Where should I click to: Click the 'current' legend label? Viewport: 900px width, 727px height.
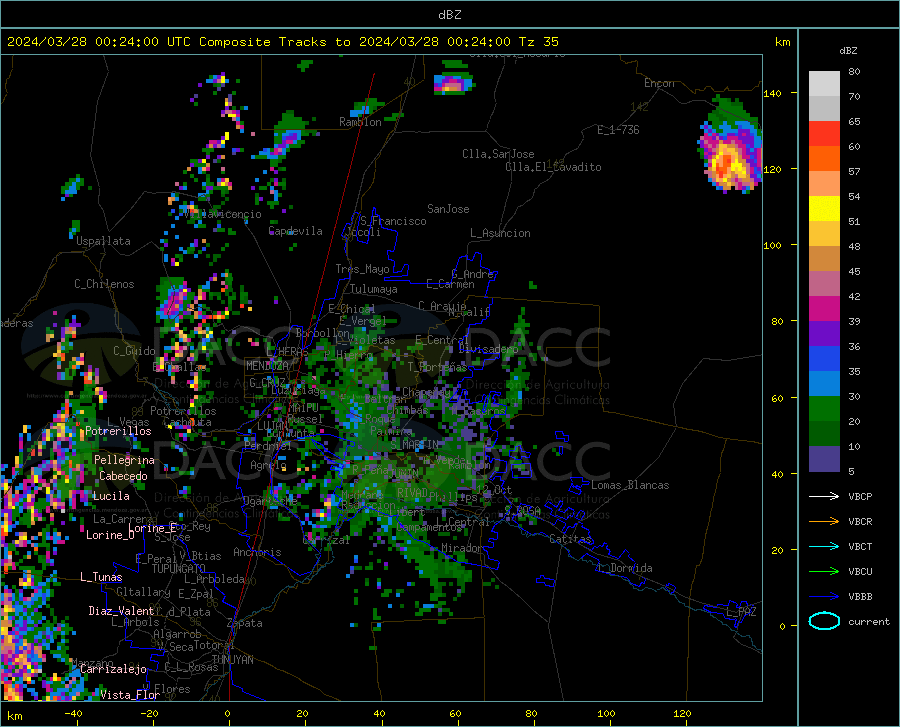[868, 621]
